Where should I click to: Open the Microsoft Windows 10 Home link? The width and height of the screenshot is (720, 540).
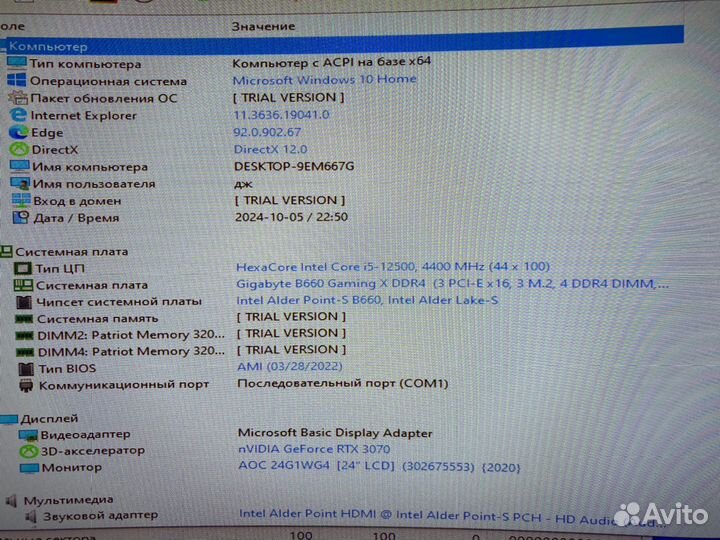pyautogui.click(x=324, y=80)
